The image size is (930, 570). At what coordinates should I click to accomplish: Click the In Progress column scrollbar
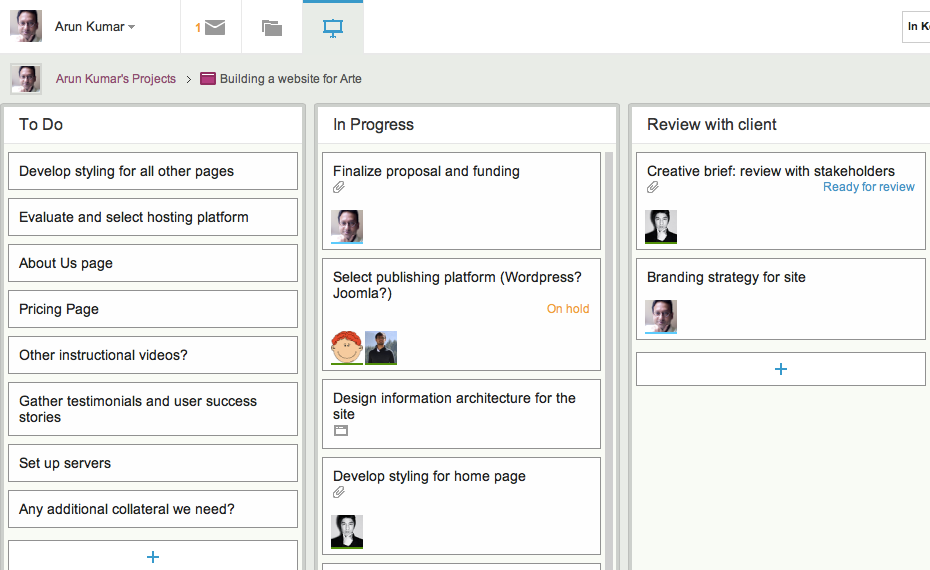pyautogui.click(x=609, y=356)
